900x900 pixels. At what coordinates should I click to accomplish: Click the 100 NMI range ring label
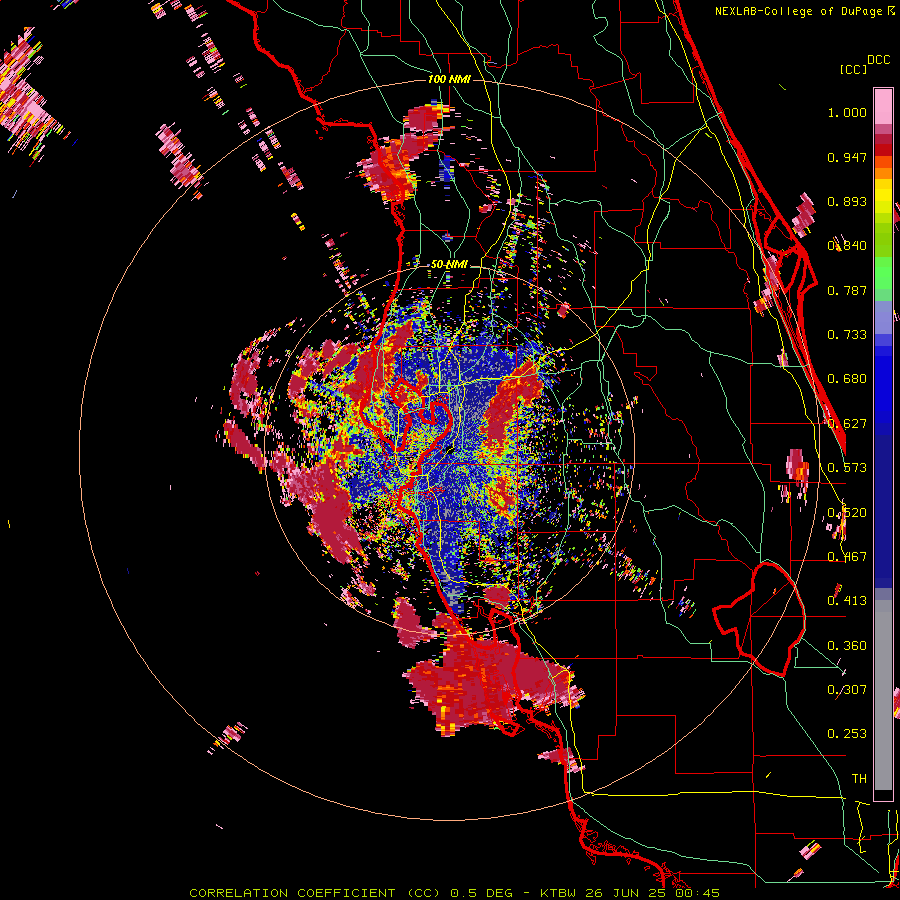pyautogui.click(x=449, y=79)
